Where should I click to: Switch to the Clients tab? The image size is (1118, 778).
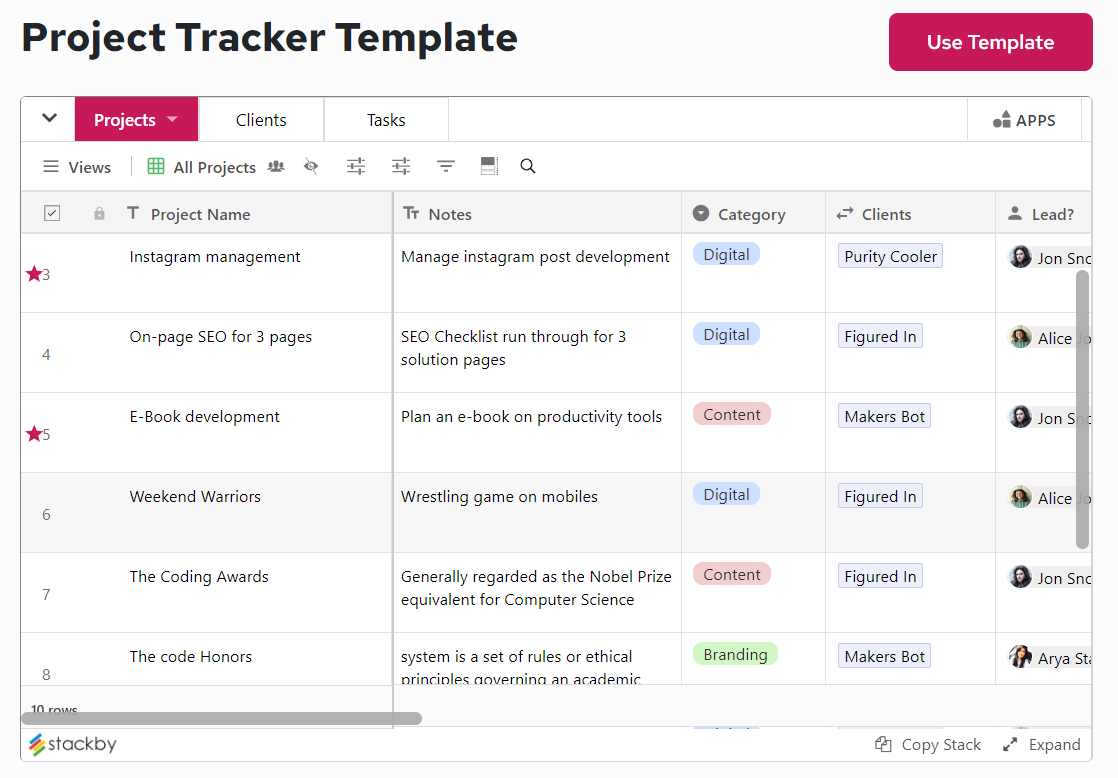coord(261,119)
